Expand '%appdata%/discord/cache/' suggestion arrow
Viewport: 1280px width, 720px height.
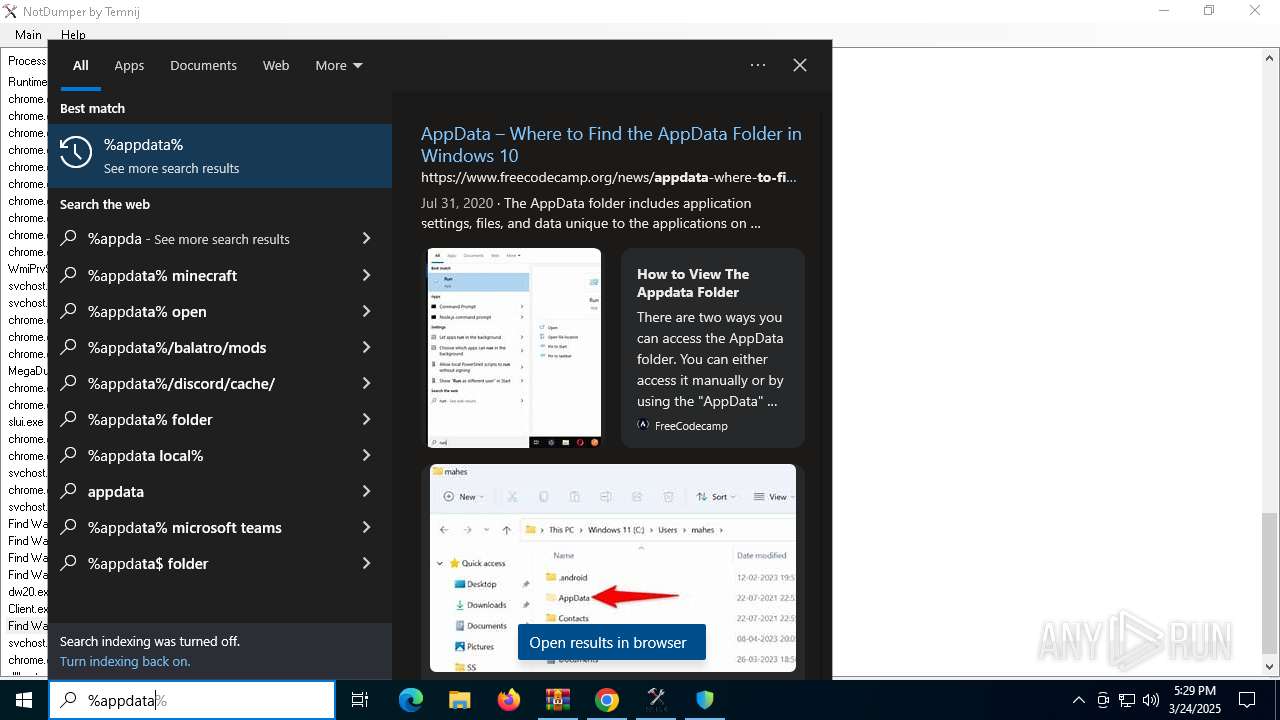click(x=366, y=383)
